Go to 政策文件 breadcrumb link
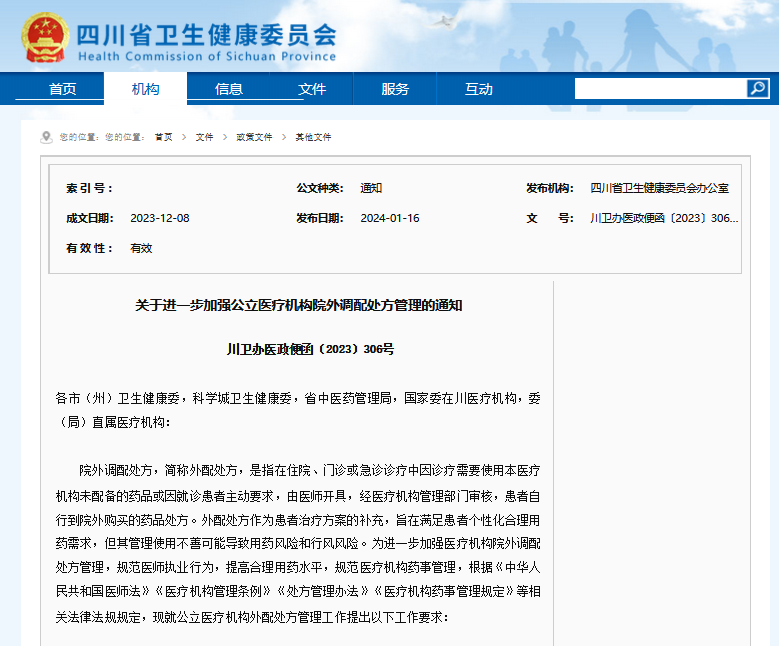This screenshot has width=779, height=646. tap(254, 137)
